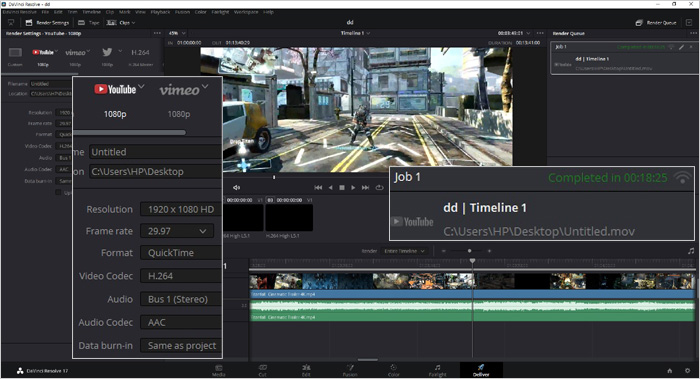Open the Render range Entire Timeline dropdown

pos(404,251)
